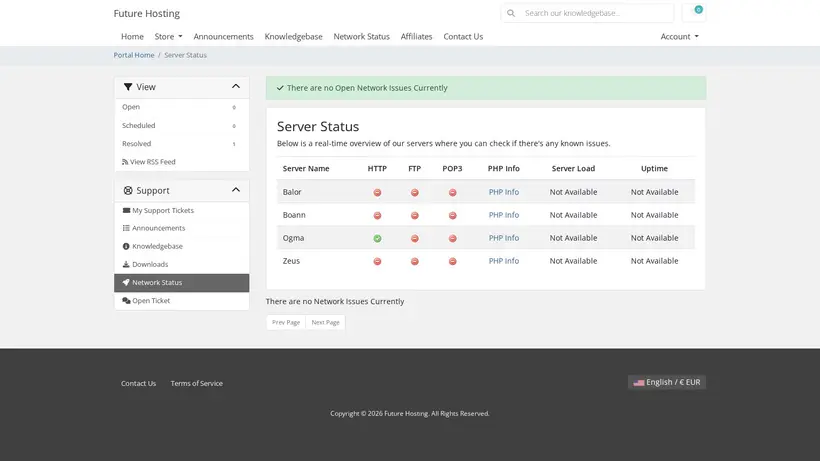
Task: Click the Server Status heading
Action: tap(318, 126)
